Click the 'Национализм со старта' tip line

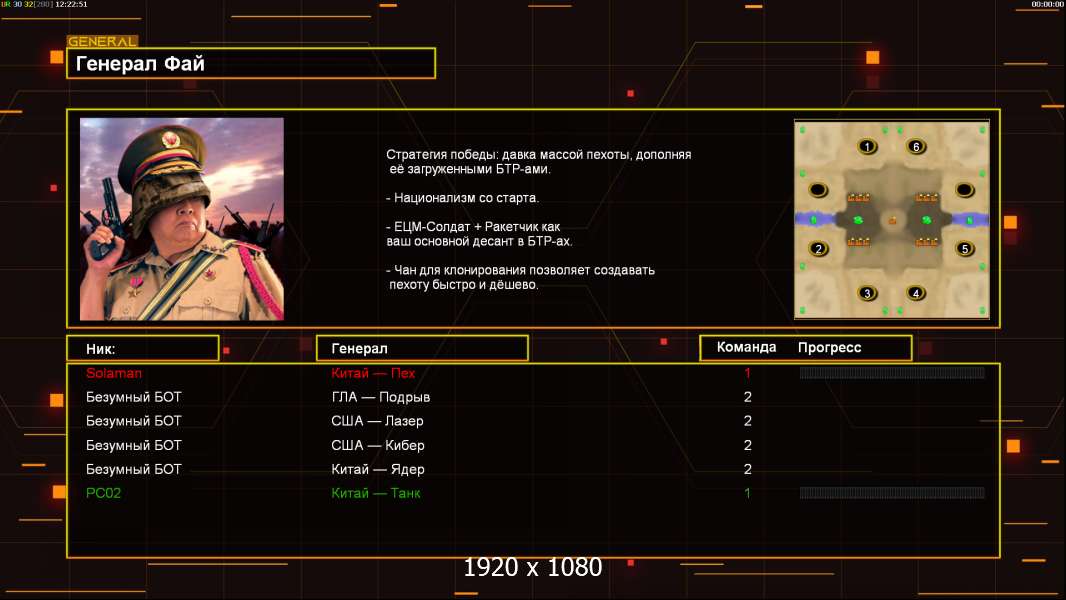point(462,198)
